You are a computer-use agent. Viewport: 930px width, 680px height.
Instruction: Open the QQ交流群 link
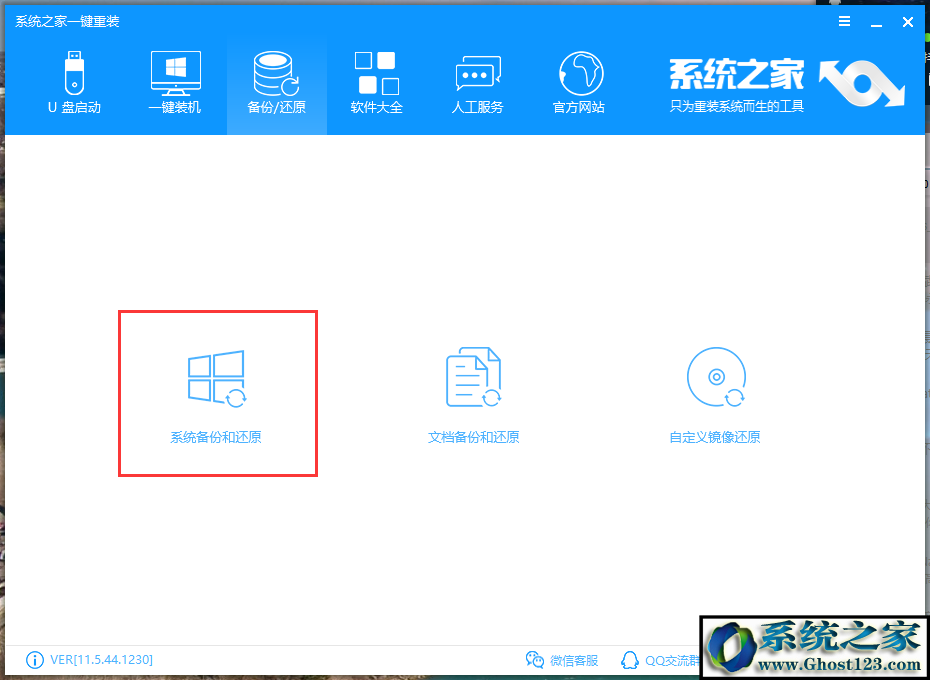[671, 660]
